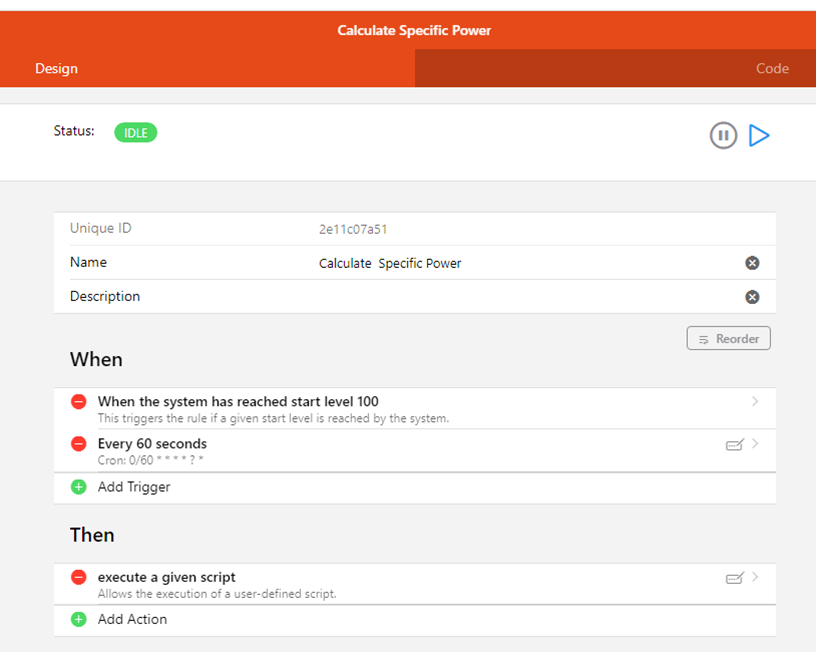Image resolution: width=816 pixels, height=652 pixels.
Task: Edit the Every 60 seconds cron schedule icon
Action: [x=734, y=445]
